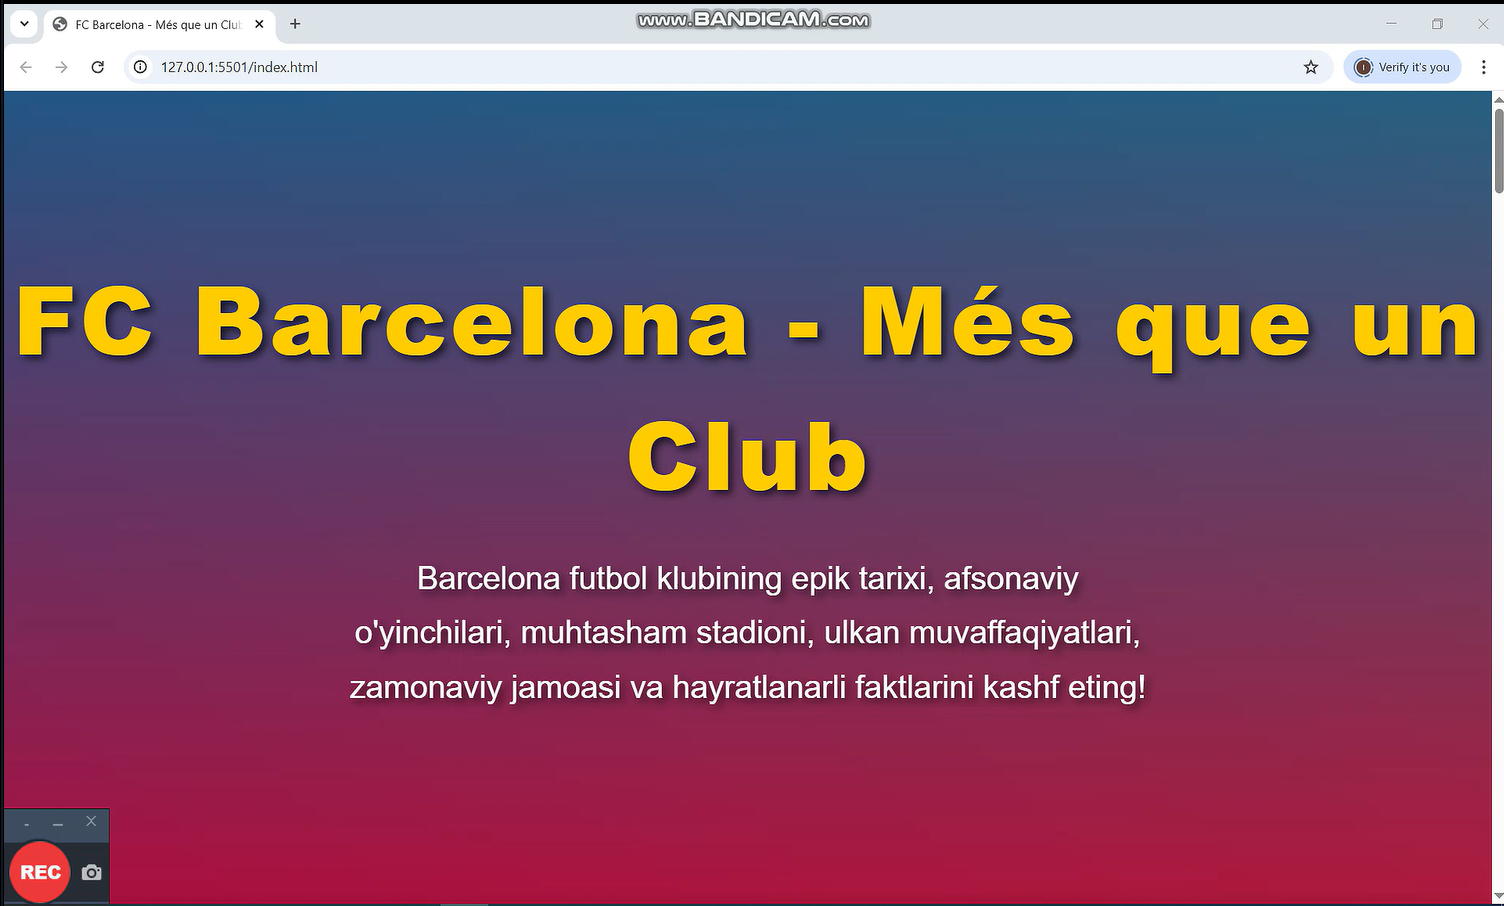
Task: Click the scrollbar down arrow
Action: coord(1498,896)
